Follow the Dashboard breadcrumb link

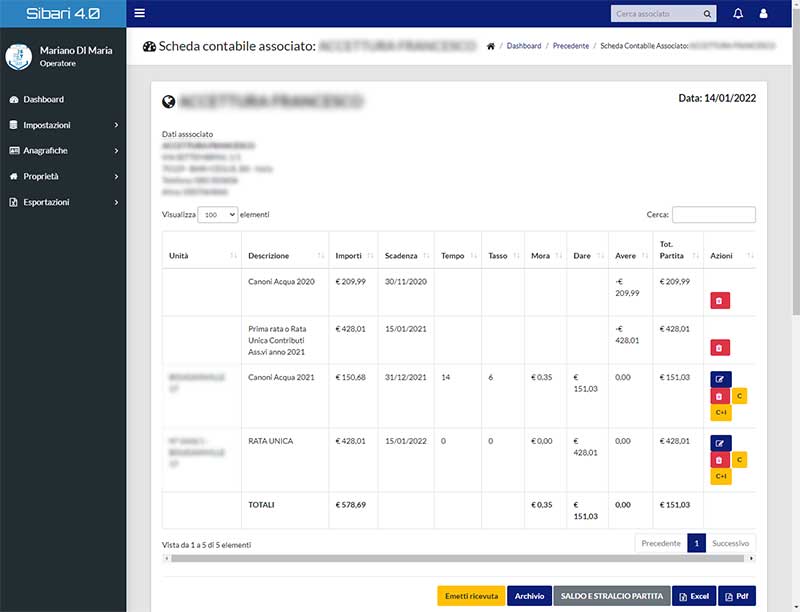524,46
